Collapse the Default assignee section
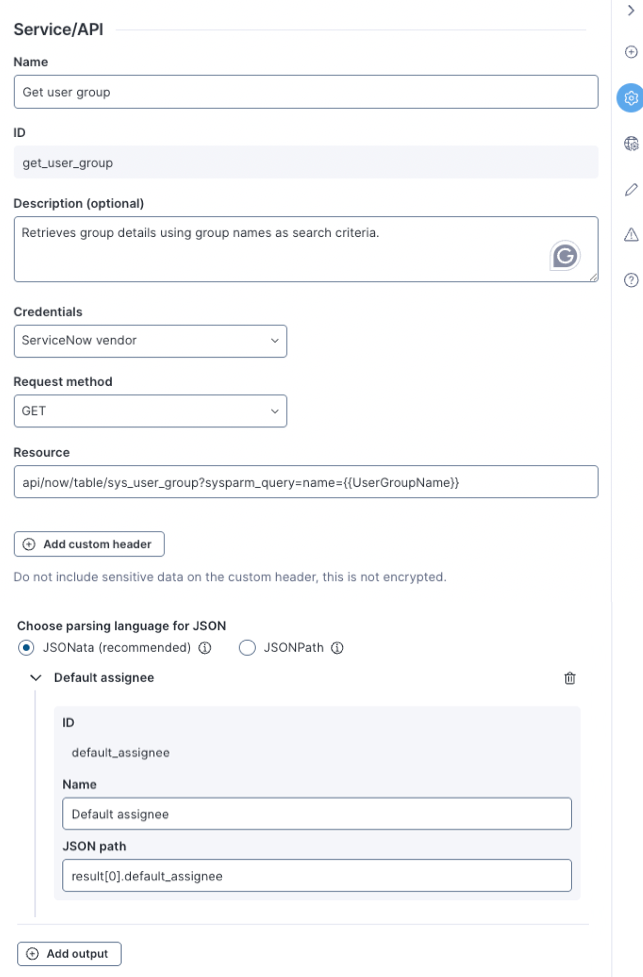This screenshot has width=643, height=977. (x=37, y=678)
